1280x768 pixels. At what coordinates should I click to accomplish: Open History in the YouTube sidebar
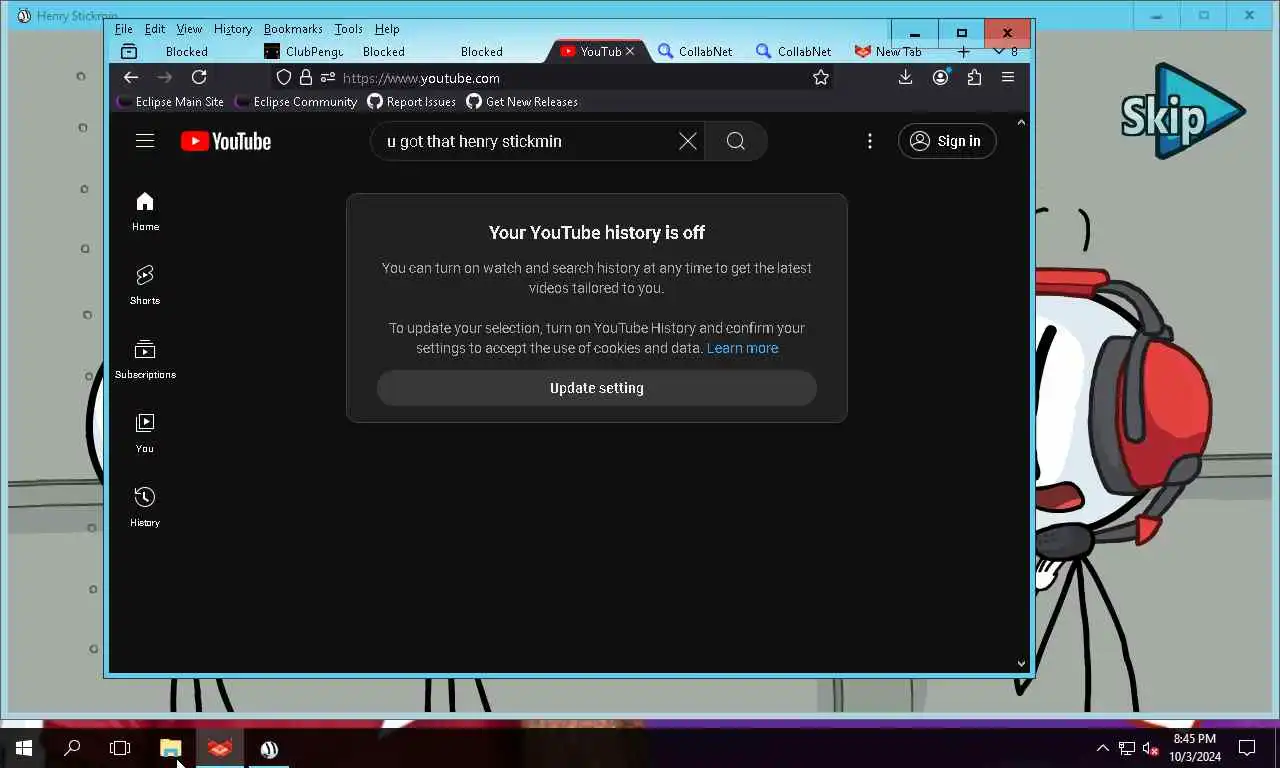click(145, 508)
